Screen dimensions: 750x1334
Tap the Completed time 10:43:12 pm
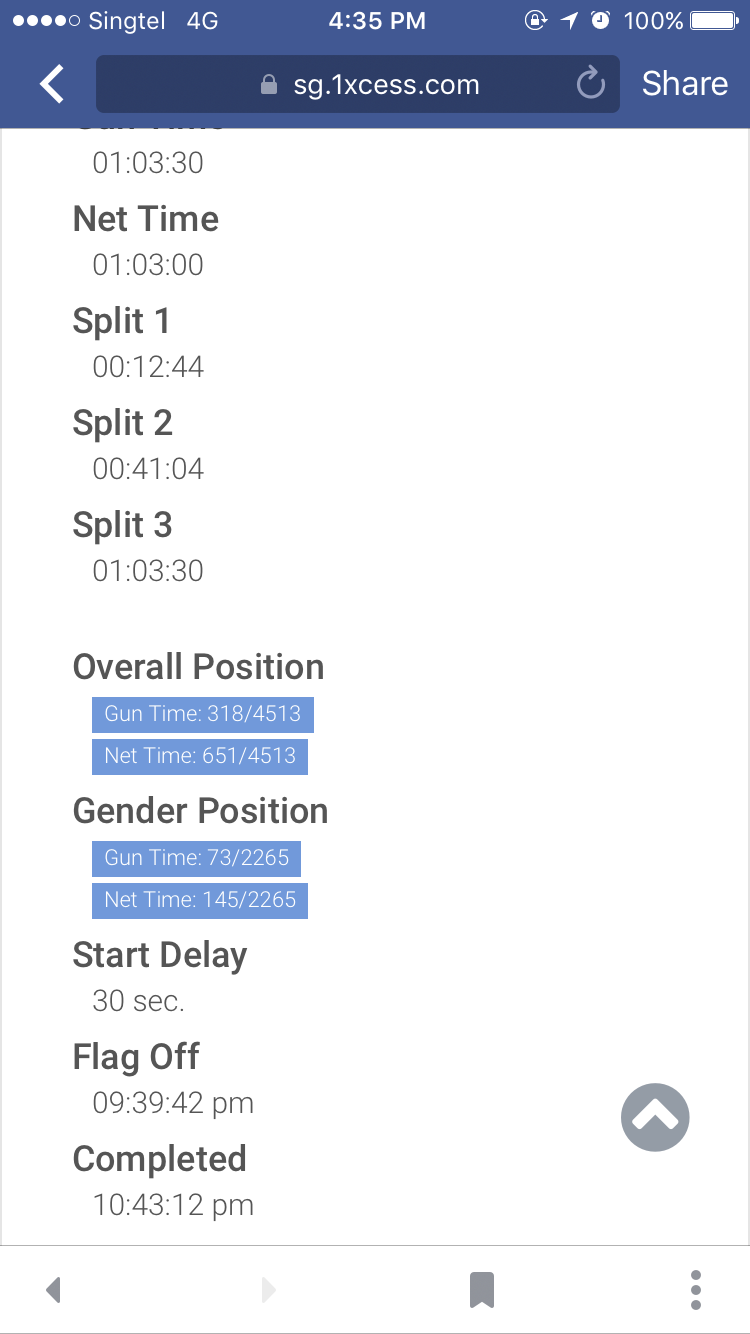click(x=173, y=1205)
